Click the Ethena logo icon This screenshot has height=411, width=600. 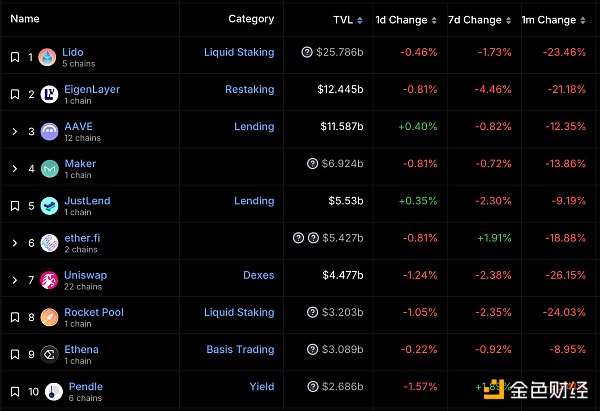[x=47, y=354]
